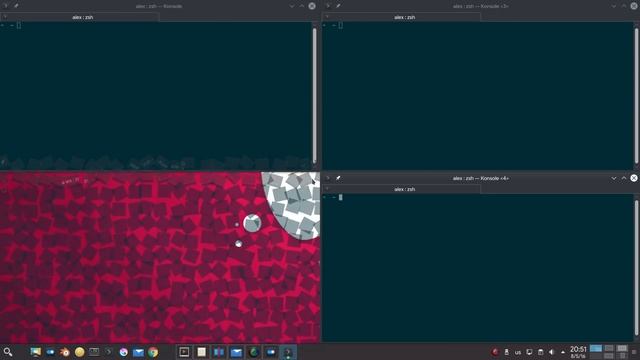Launch Google Chrome from the panel
Image resolution: width=640 pixels, height=360 pixels.
pyautogui.click(x=153, y=352)
